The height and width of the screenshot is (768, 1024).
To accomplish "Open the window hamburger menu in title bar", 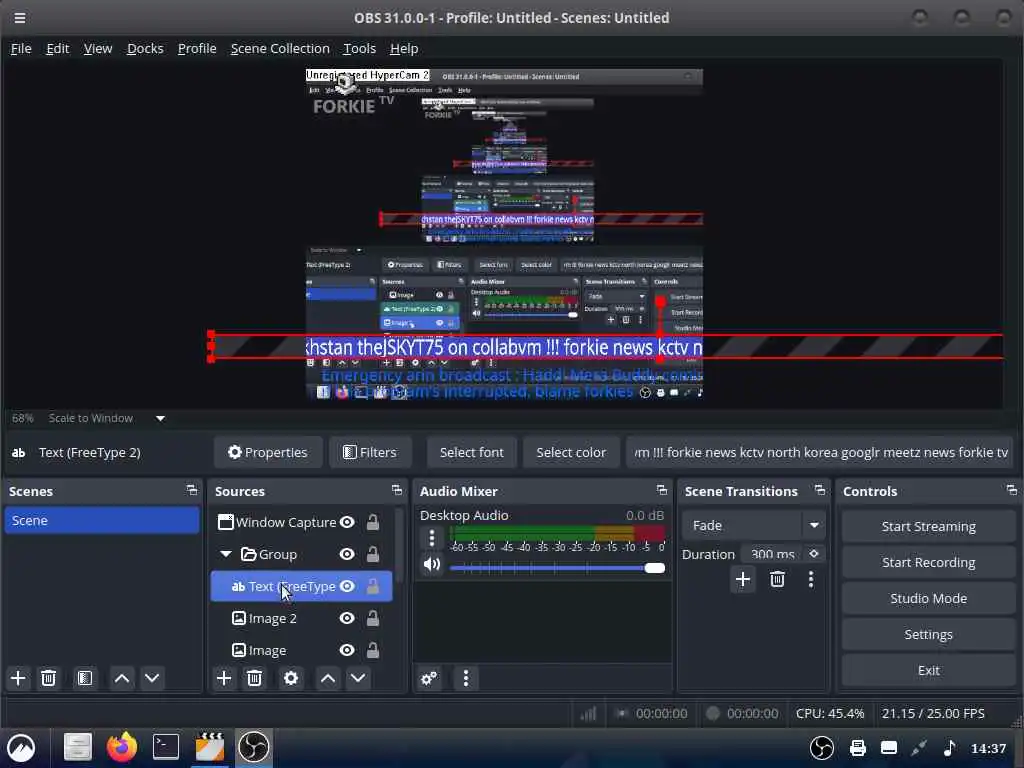I will point(20,18).
